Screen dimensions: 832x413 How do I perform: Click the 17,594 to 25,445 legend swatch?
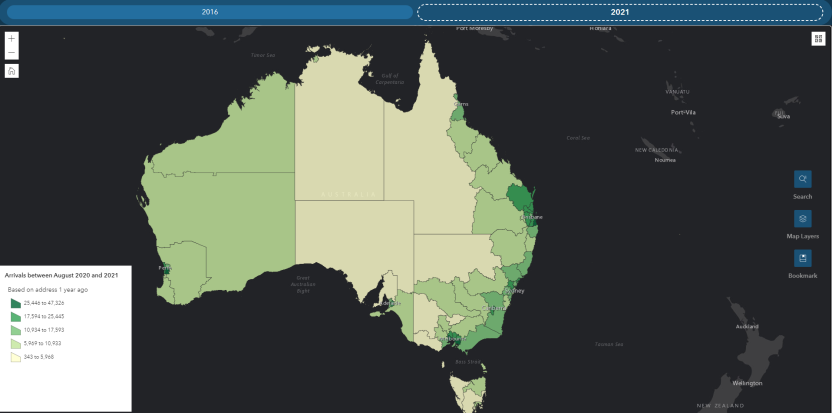[x=15, y=316]
